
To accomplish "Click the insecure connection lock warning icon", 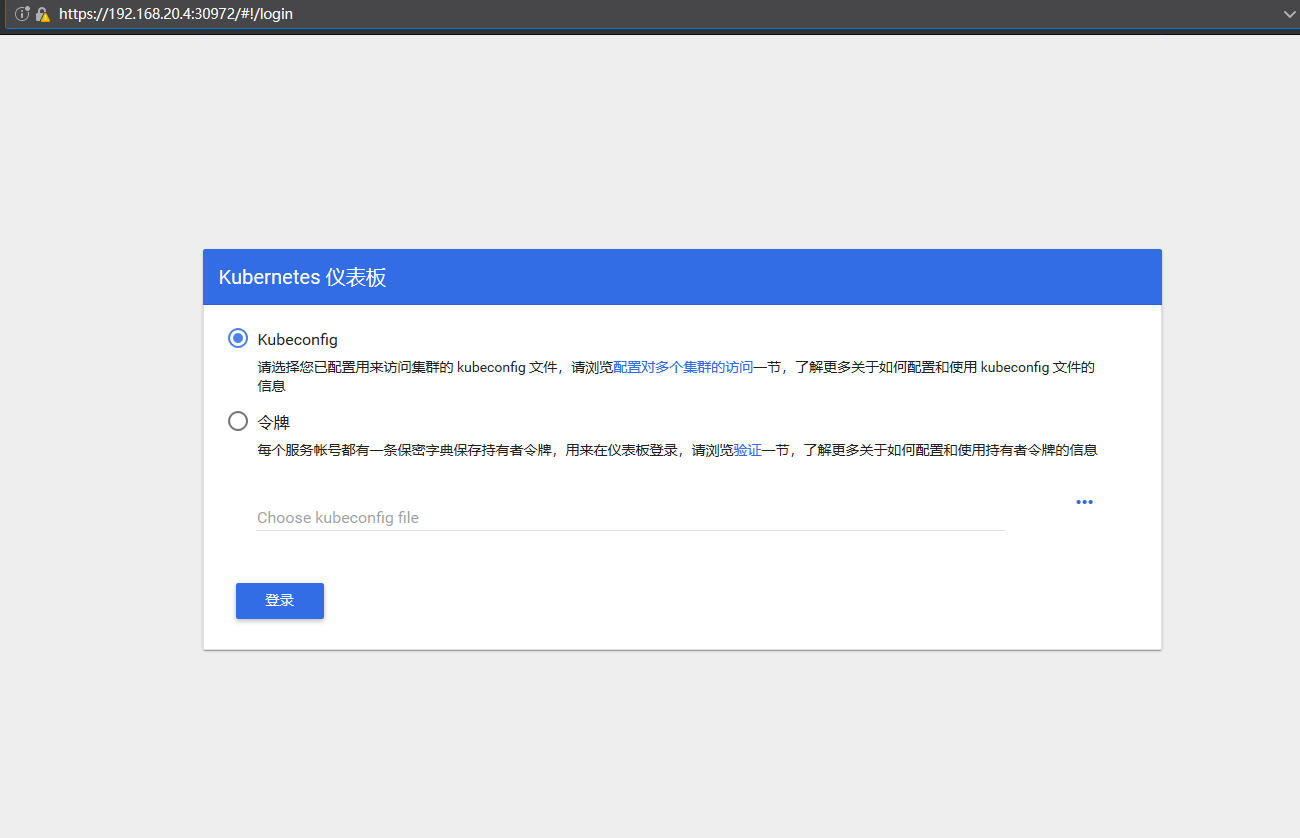I will coord(43,14).
